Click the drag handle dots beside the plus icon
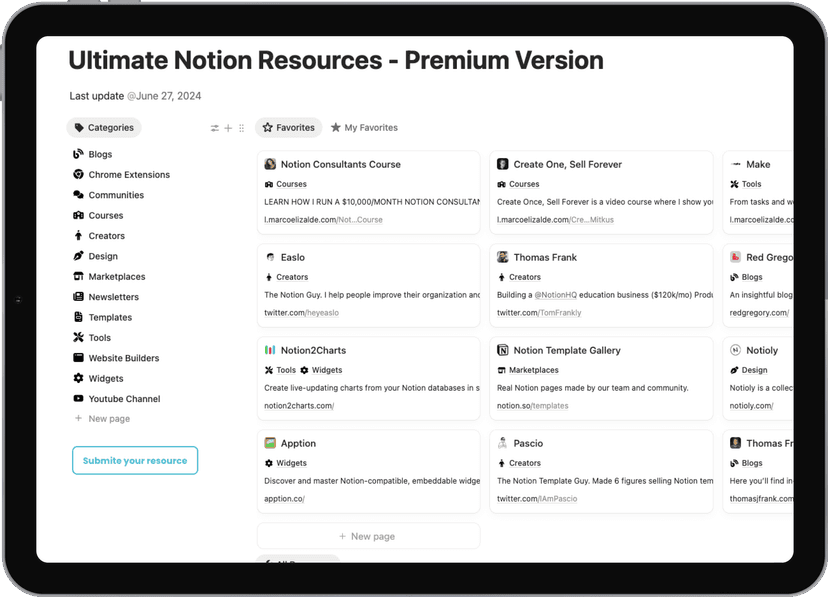This screenshot has width=828, height=597. click(240, 128)
